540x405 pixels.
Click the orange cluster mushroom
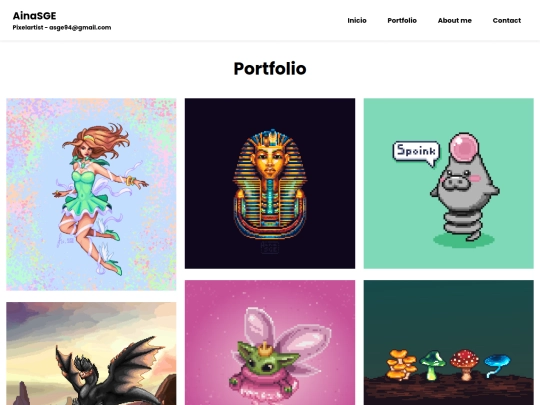pos(401,365)
